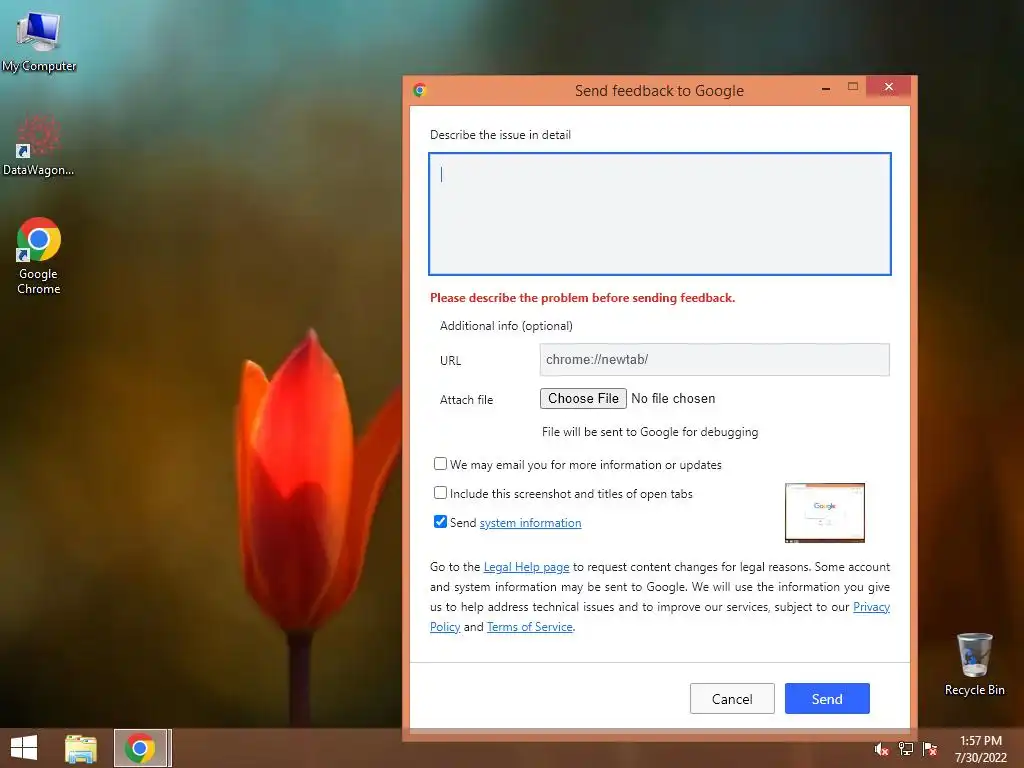Open the My Computer desktop icon
Screen dimensions: 1024x768
click(39, 40)
